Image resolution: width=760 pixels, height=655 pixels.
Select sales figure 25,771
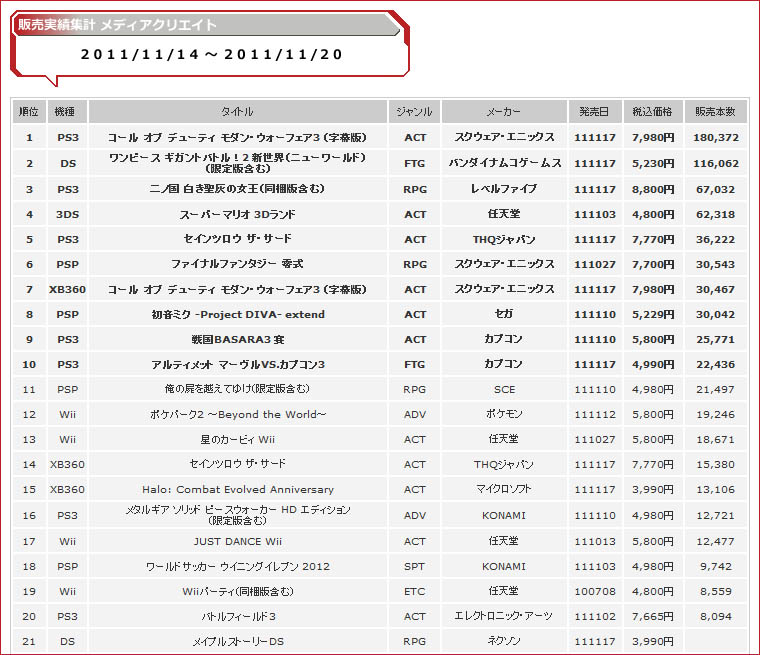tap(716, 340)
